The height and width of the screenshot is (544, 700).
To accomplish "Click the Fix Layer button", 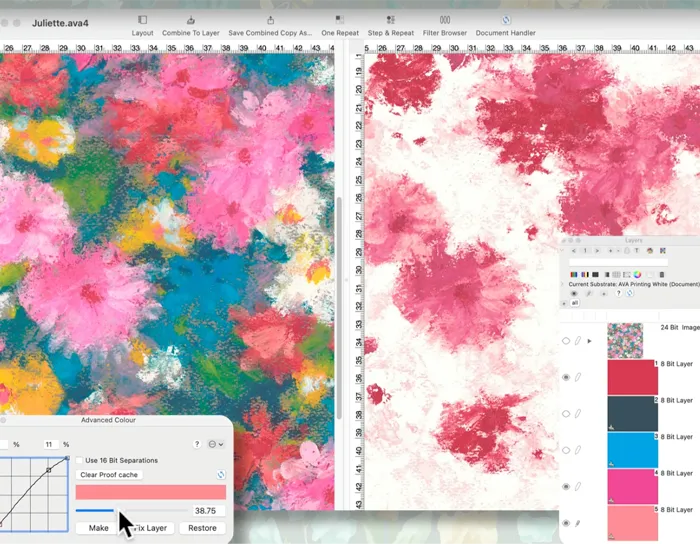I will pyautogui.click(x=150, y=528).
